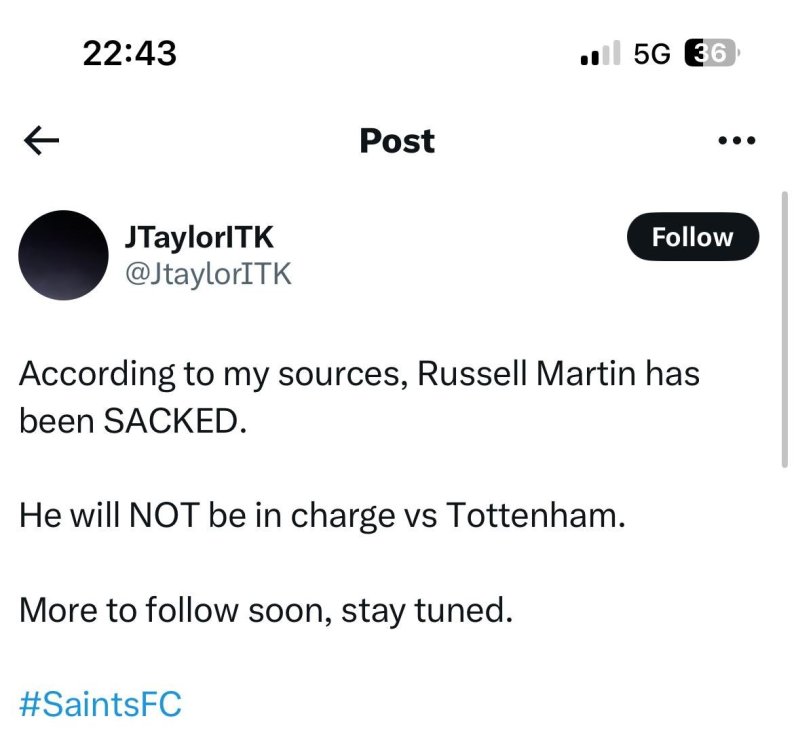Open the #SaintsFC hashtag

pos(100,704)
